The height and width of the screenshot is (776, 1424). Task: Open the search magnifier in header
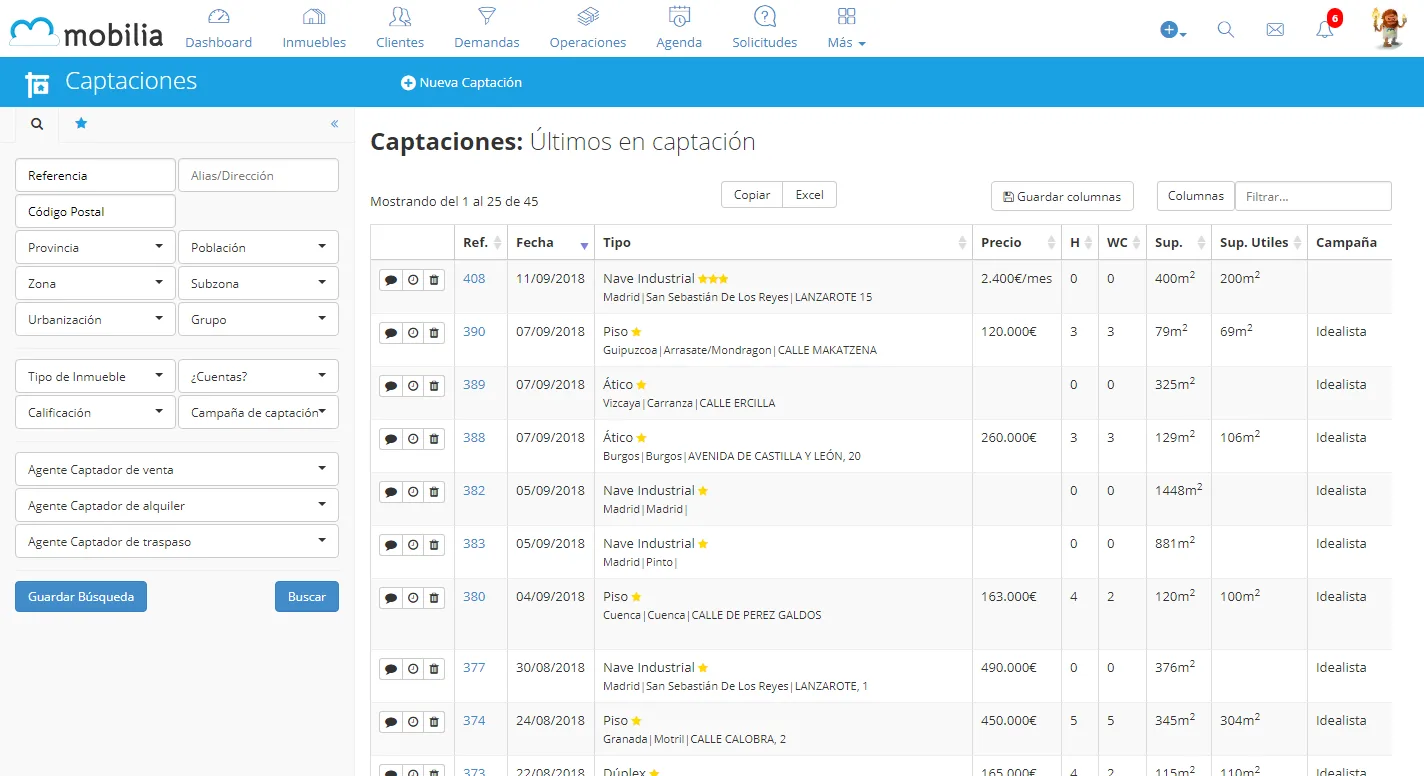[x=1226, y=30]
